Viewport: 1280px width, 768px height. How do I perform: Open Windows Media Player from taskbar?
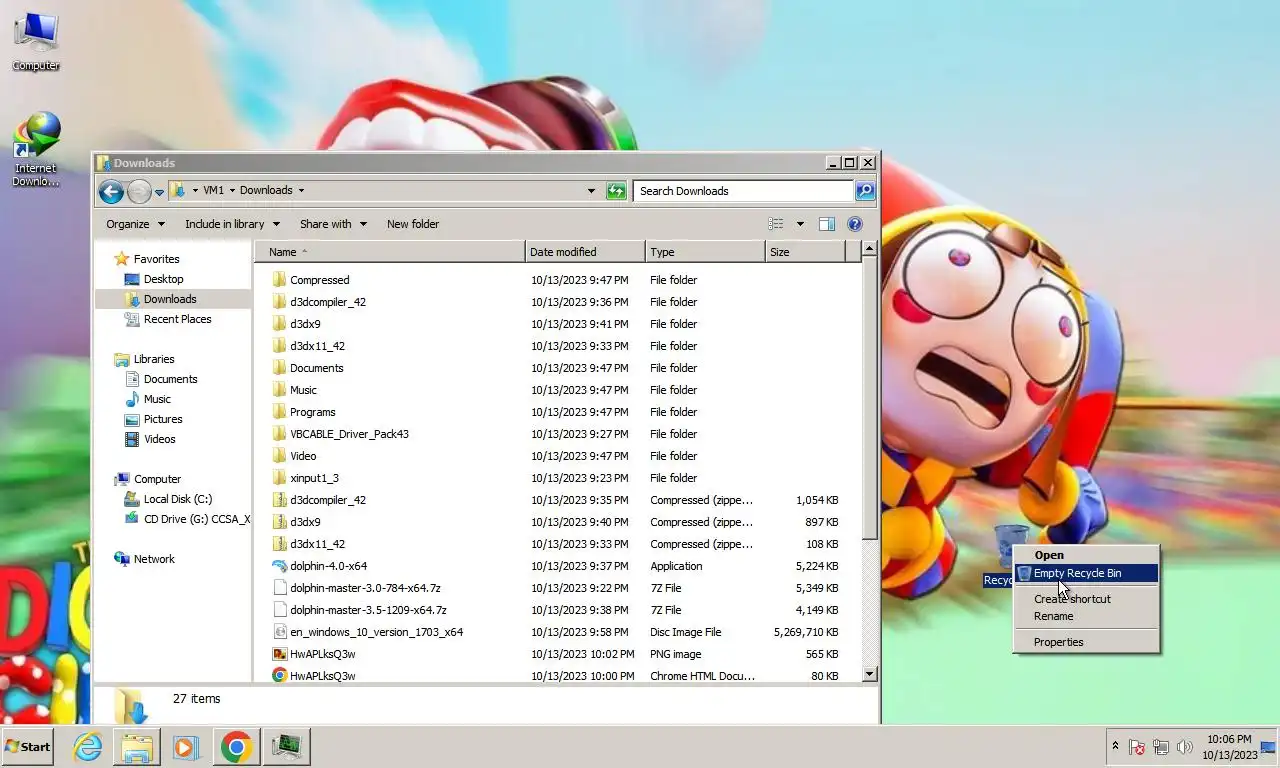click(x=186, y=747)
